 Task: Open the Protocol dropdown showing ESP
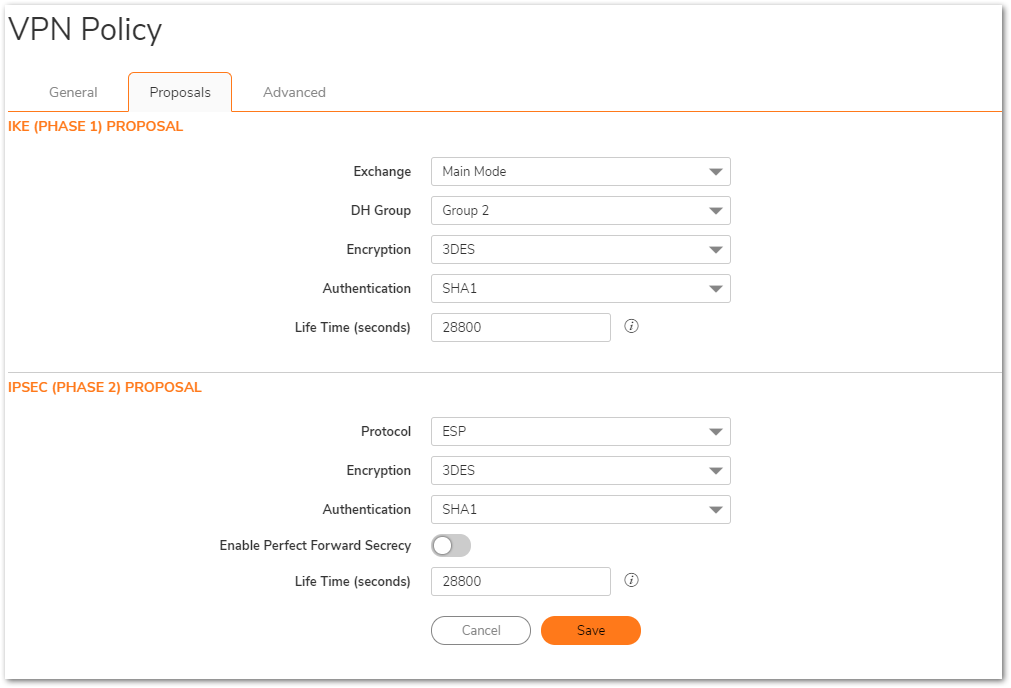point(580,431)
